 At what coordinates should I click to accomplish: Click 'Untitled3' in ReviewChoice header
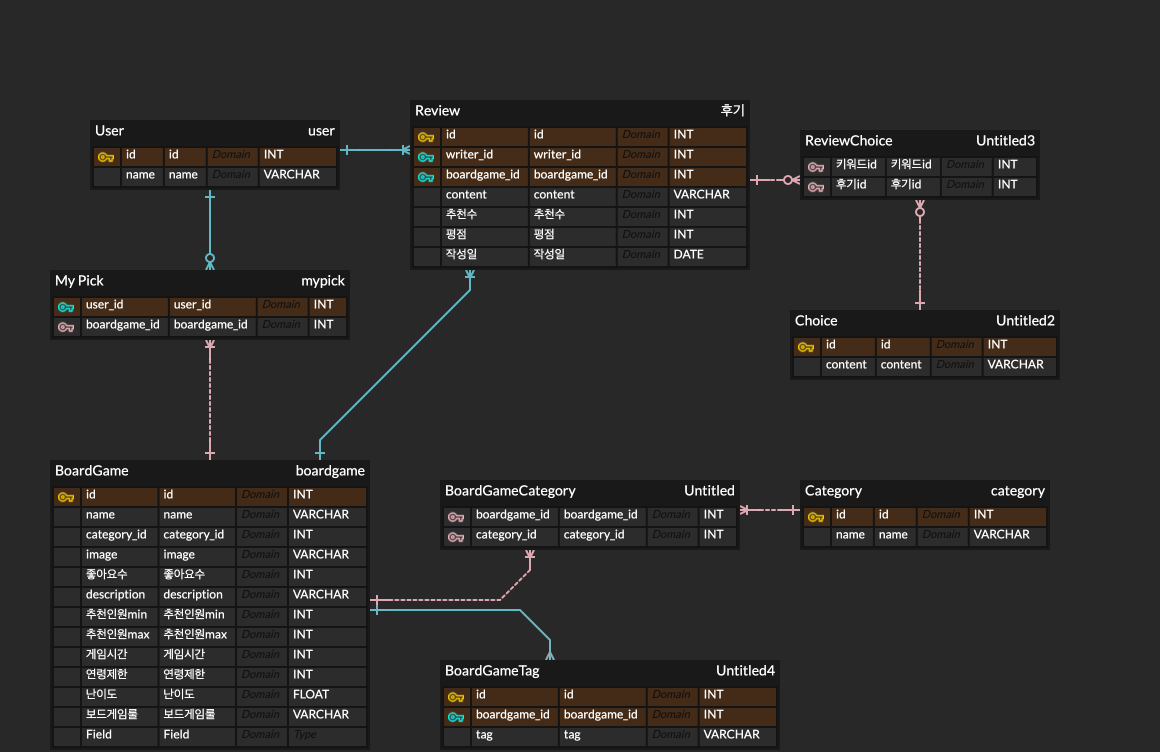pyautogui.click(x=1005, y=141)
